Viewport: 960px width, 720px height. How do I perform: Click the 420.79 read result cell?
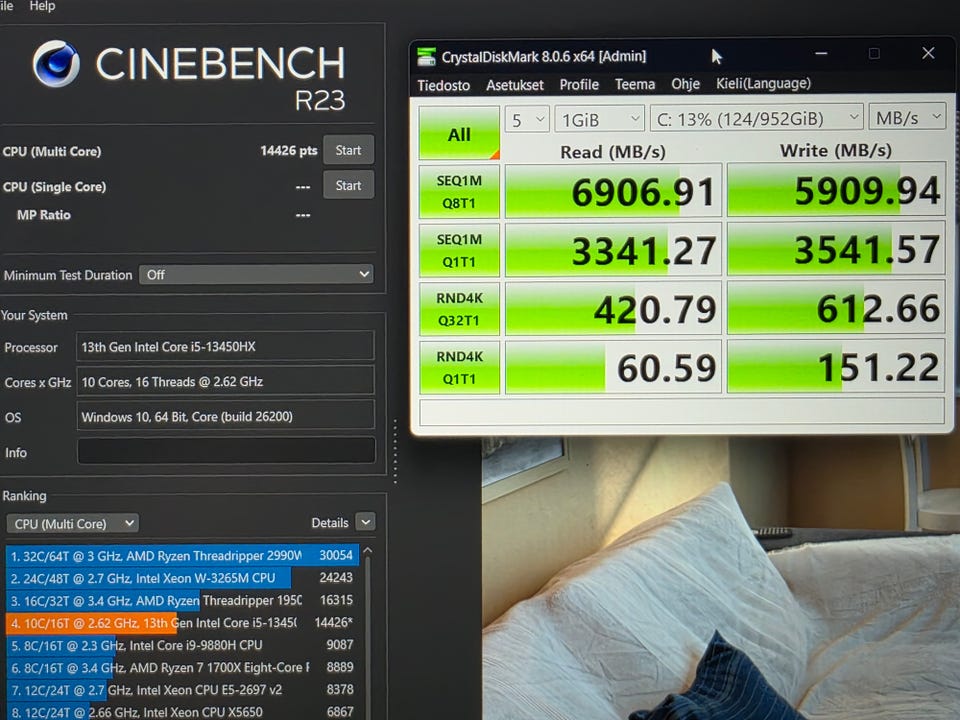click(613, 308)
